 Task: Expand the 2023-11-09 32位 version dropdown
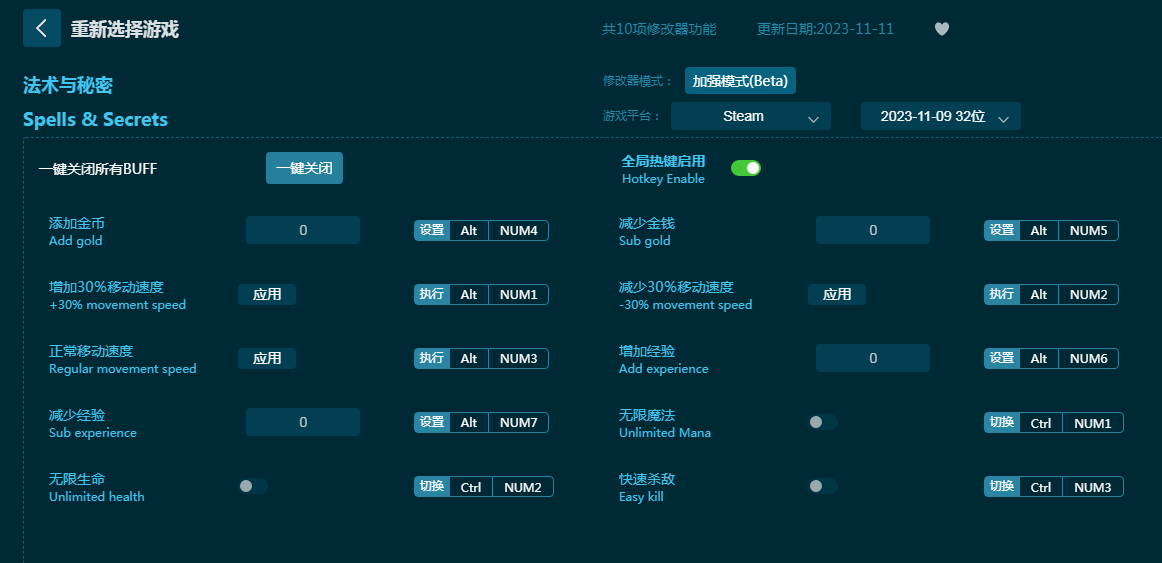click(940, 116)
